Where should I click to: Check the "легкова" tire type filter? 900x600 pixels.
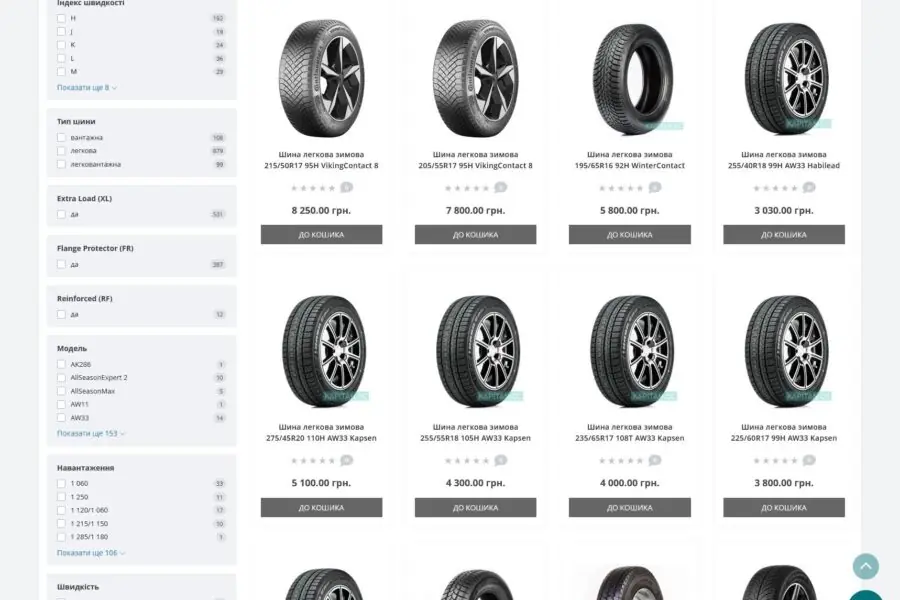(61, 151)
